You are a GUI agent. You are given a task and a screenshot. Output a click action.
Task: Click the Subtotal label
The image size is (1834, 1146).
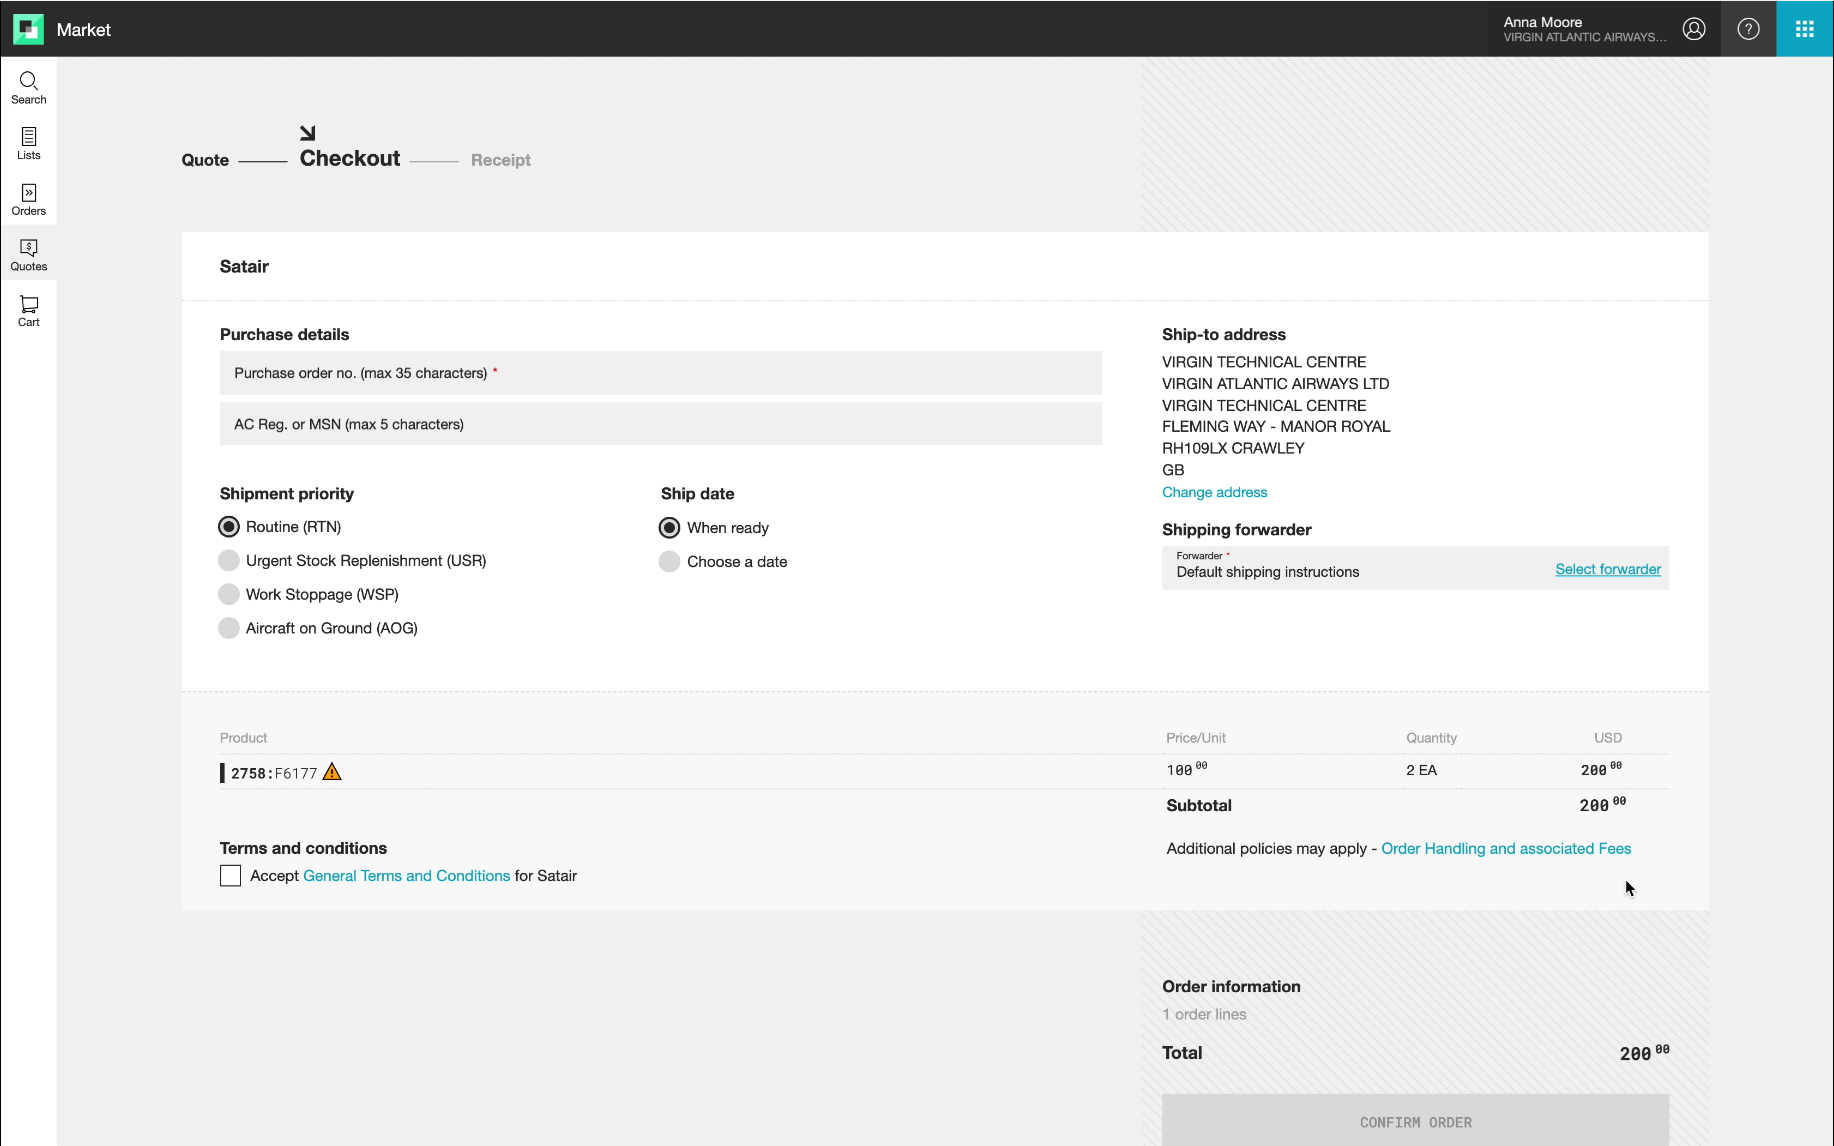[x=1199, y=806]
